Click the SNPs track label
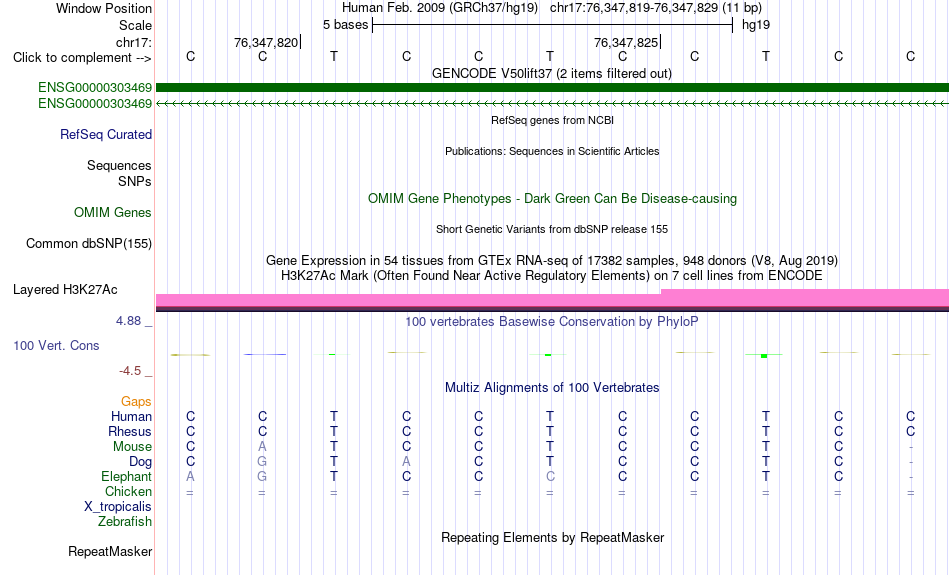The width and height of the screenshot is (950, 575). click(135, 181)
